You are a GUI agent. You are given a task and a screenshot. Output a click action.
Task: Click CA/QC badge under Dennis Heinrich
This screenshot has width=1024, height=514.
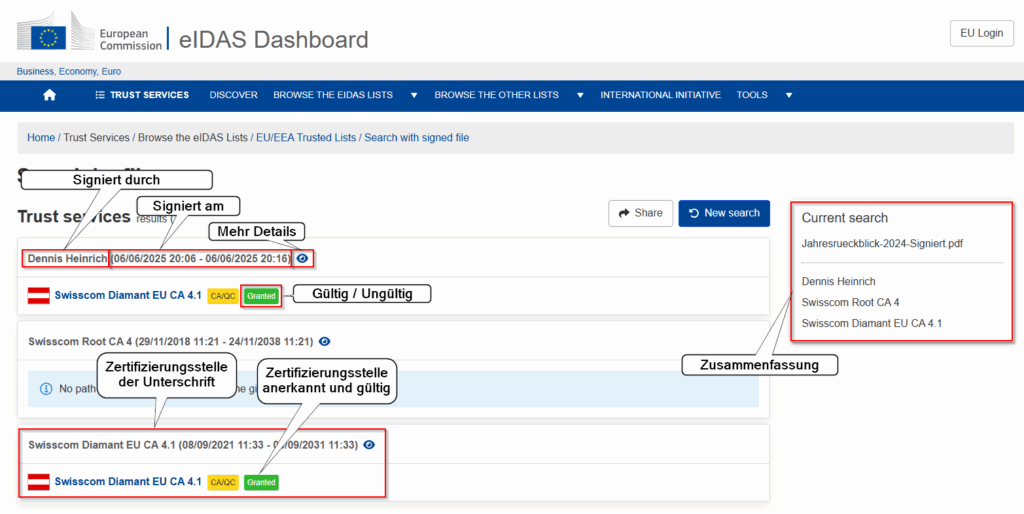[223, 296]
